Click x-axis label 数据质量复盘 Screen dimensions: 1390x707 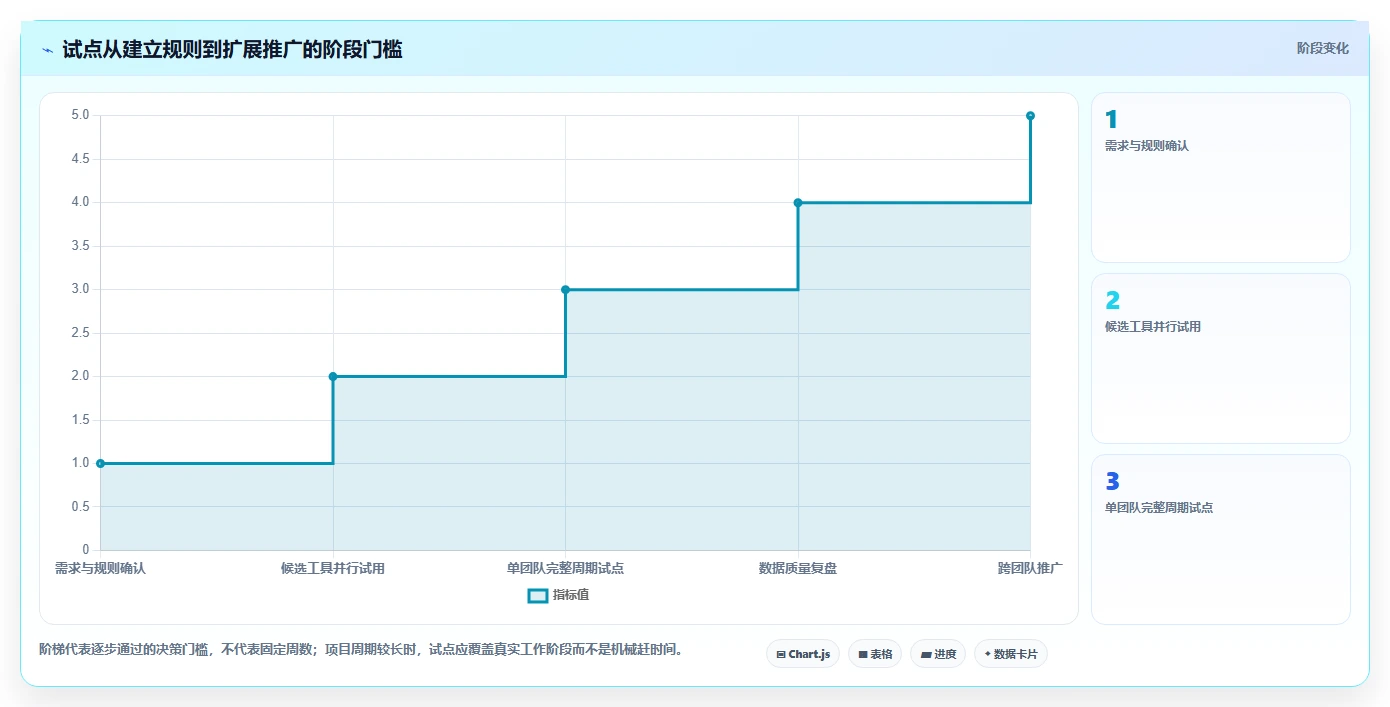[798, 568]
